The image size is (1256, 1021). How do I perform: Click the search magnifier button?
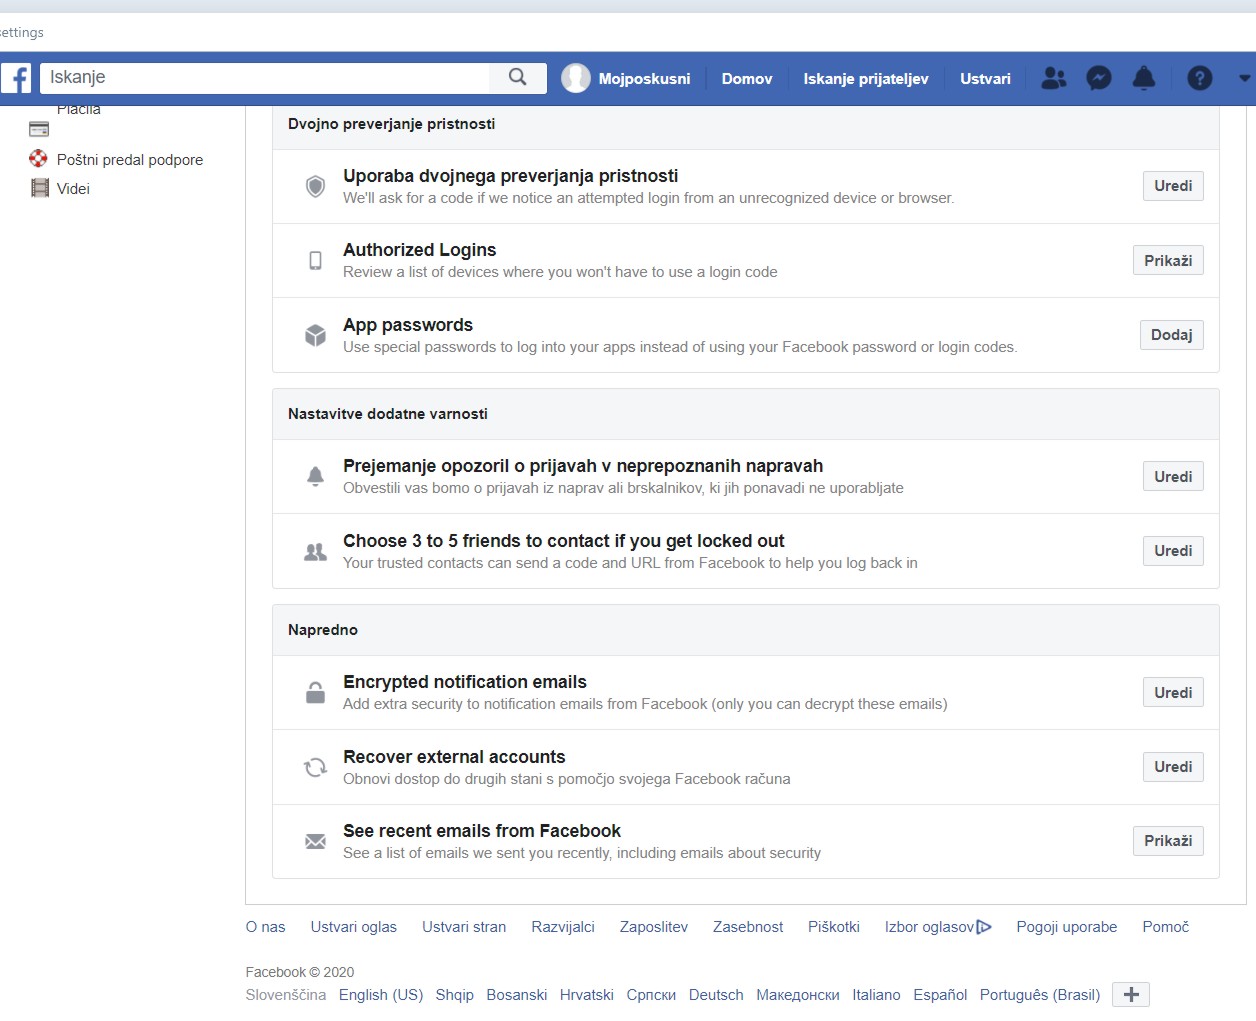[x=517, y=78]
